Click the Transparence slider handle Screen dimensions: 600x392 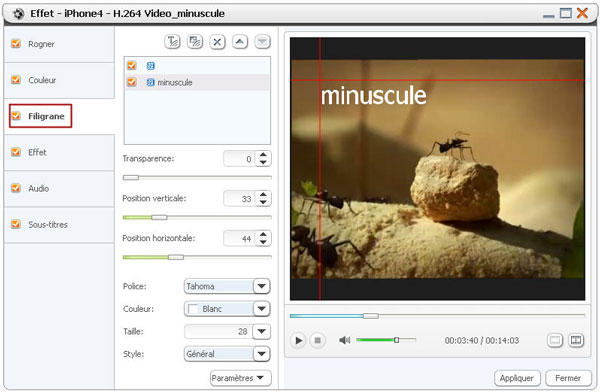[x=131, y=178]
